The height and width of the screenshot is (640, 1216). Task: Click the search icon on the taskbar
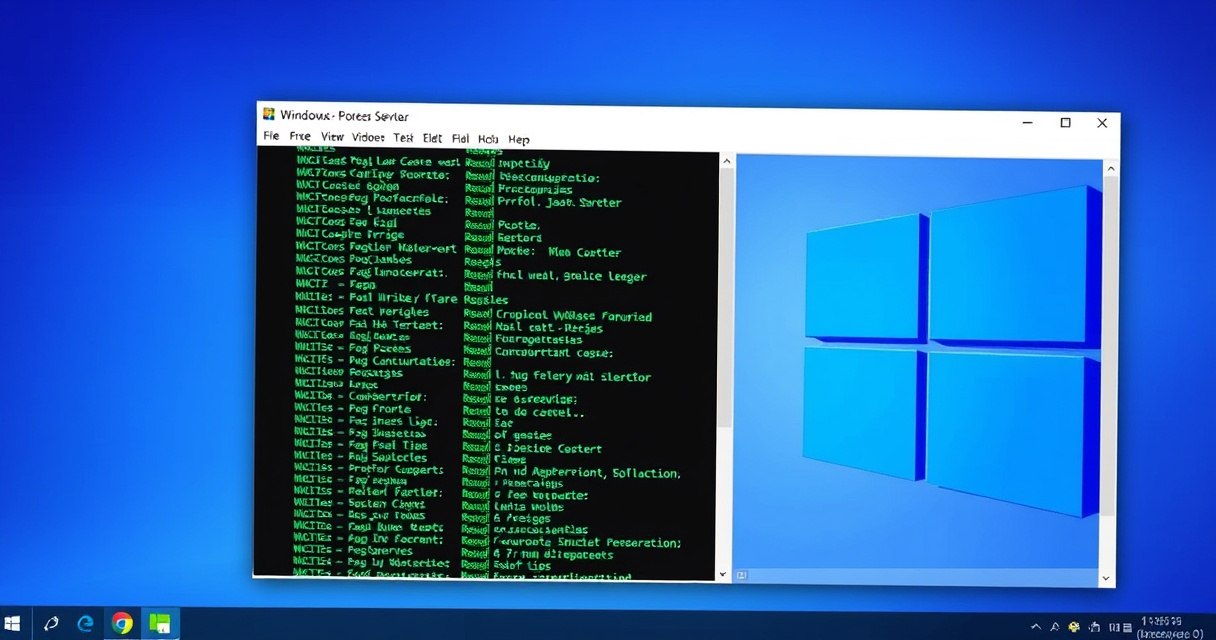coord(51,624)
